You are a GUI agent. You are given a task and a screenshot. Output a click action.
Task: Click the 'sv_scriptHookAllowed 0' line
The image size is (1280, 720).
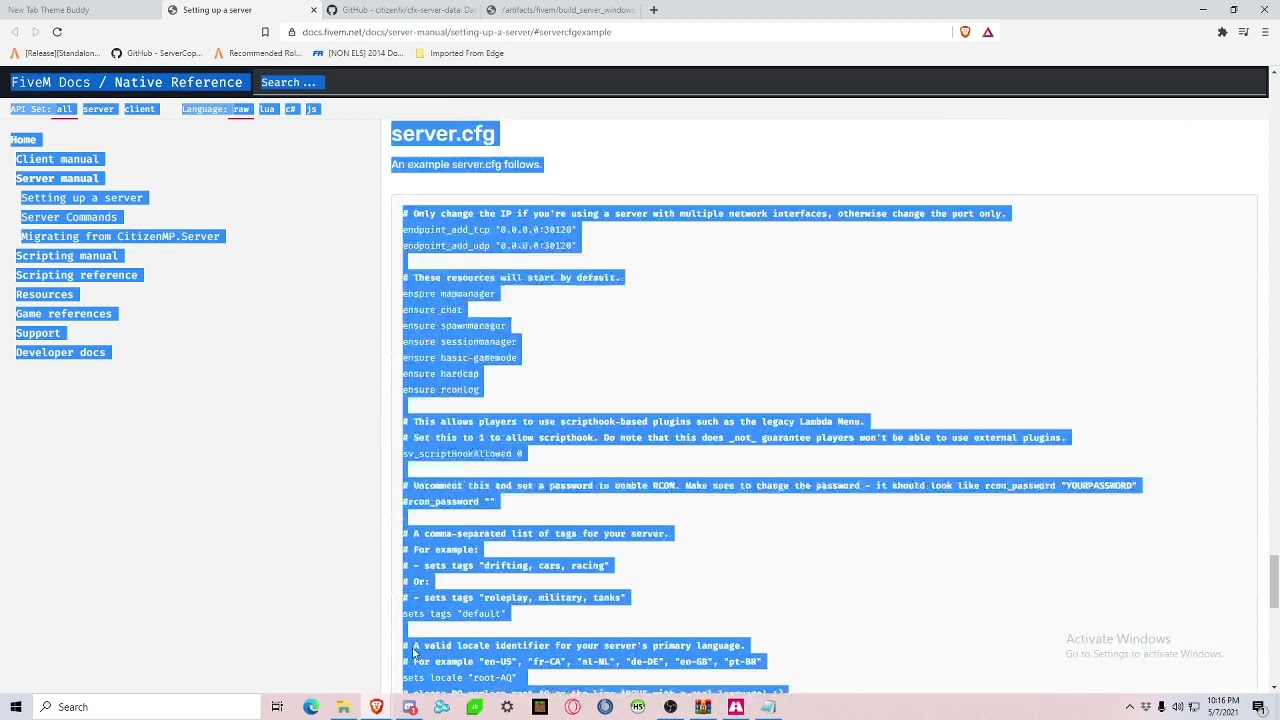click(x=462, y=454)
